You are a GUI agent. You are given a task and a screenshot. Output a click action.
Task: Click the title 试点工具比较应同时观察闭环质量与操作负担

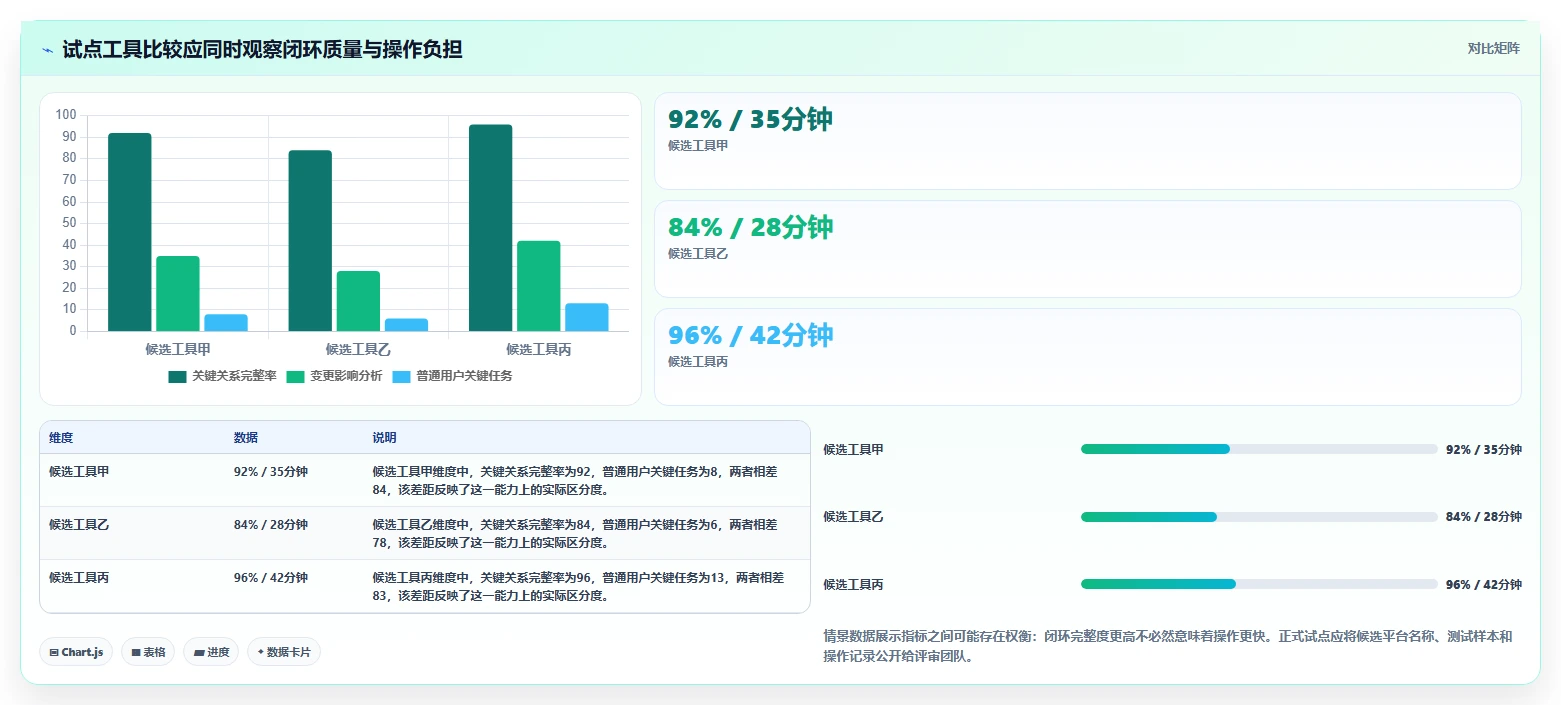point(262,49)
